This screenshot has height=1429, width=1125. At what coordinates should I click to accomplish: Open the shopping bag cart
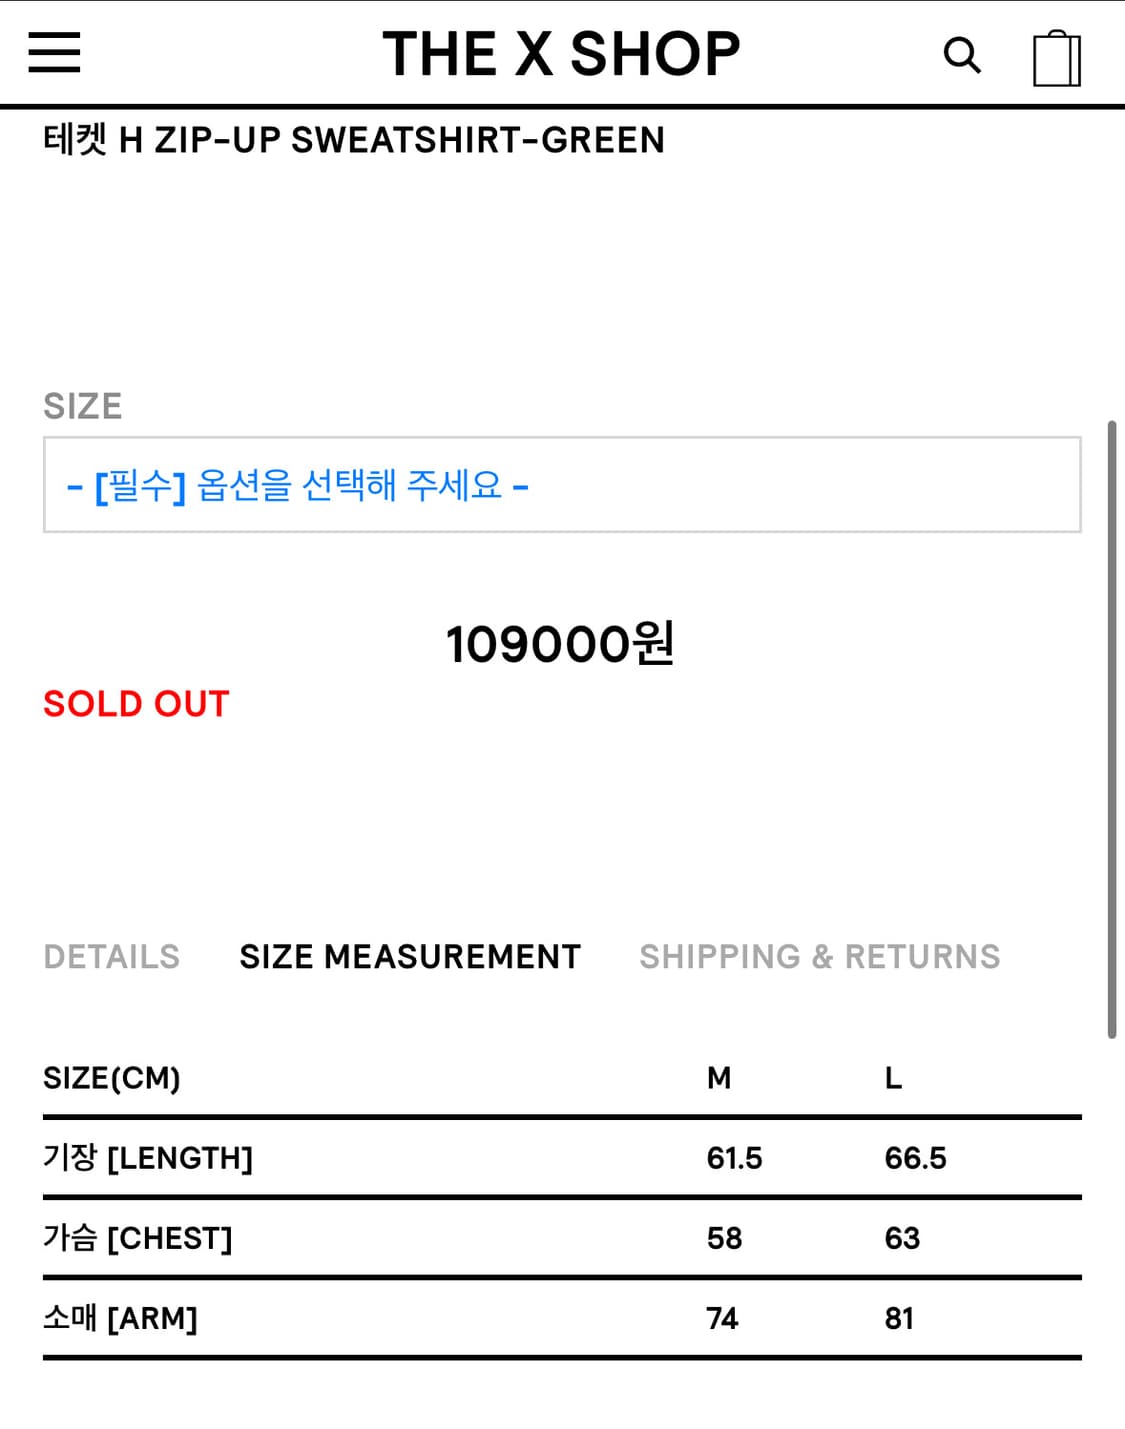1056,58
